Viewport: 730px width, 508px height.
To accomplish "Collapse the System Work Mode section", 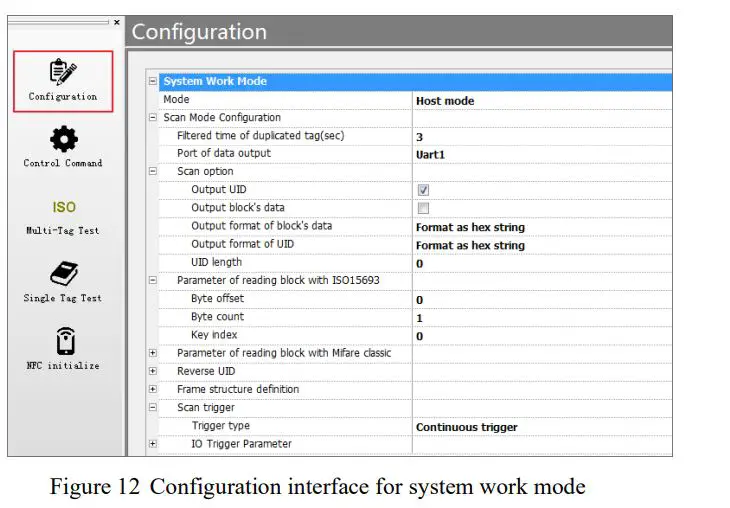I will [x=153, y=82].
